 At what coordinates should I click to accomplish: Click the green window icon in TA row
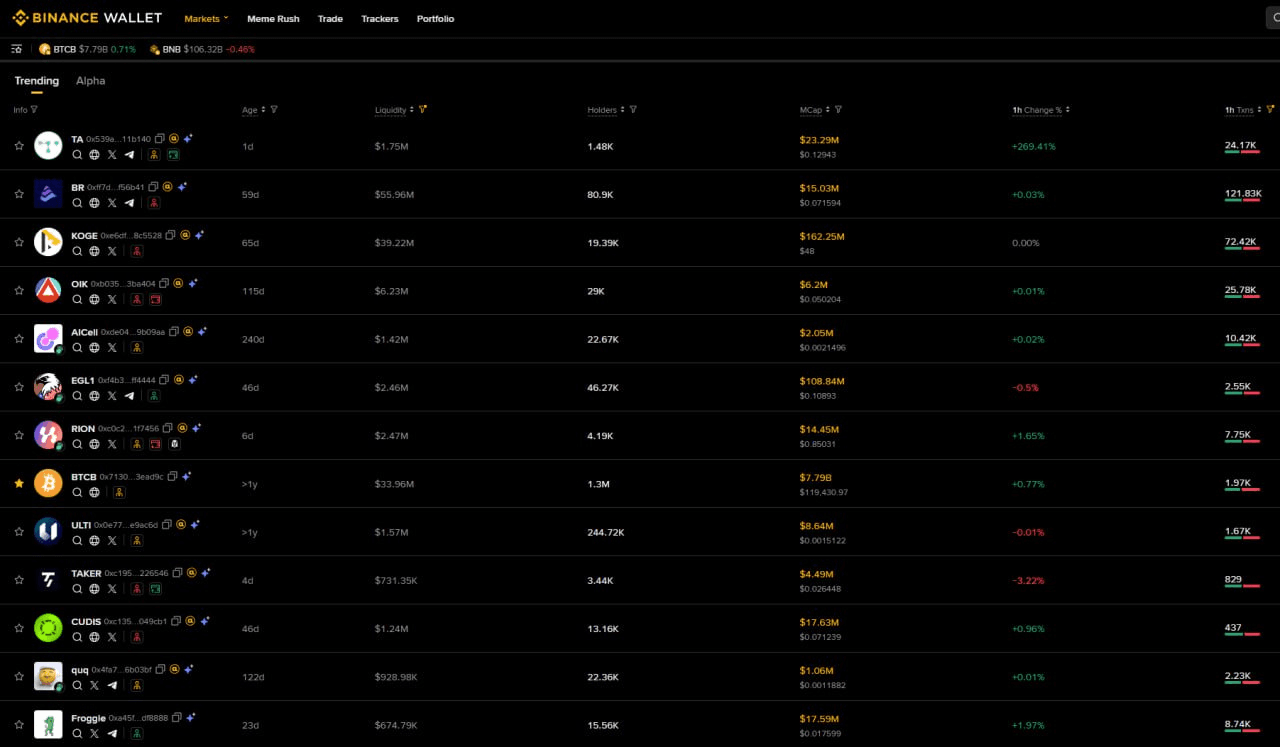(x=173, y=155)
